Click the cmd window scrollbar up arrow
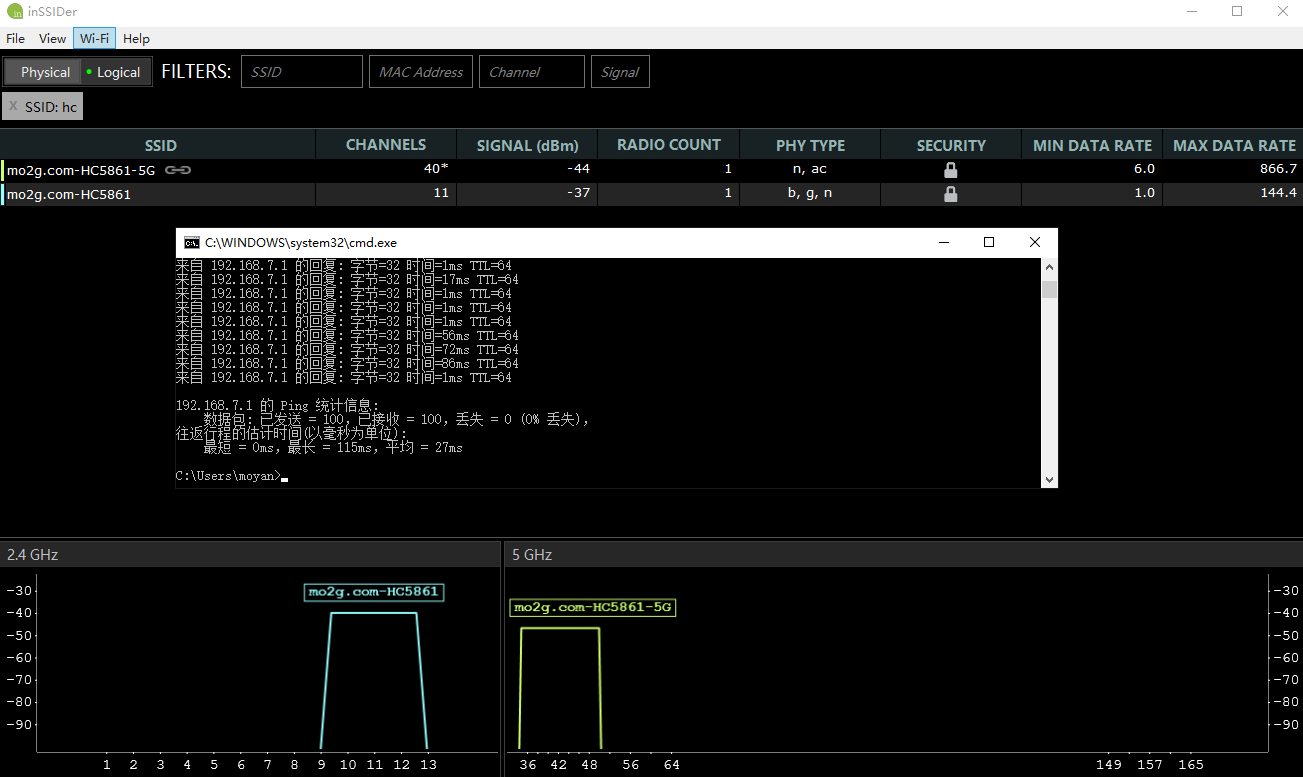 [1049, 268]
